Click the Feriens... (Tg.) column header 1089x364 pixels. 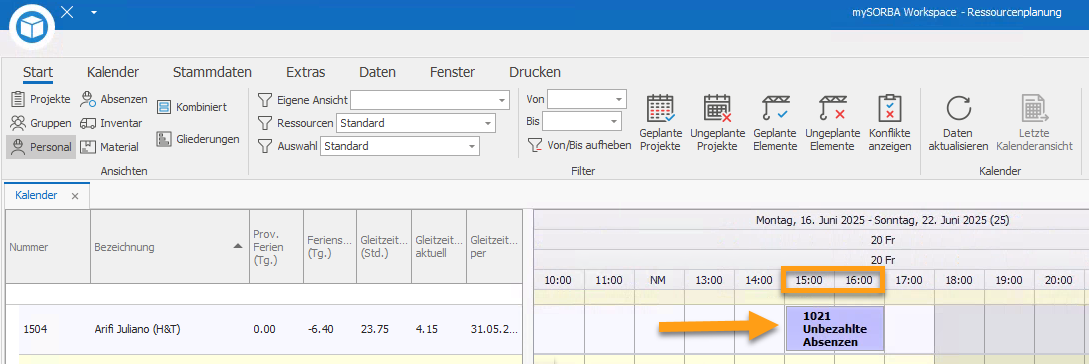point(330,247)
